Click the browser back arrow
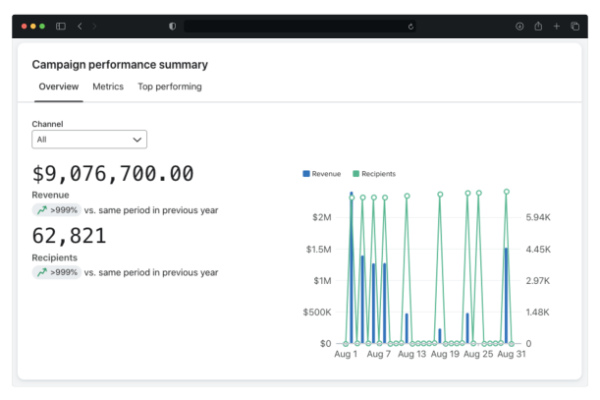 click(x=79, y=26)
